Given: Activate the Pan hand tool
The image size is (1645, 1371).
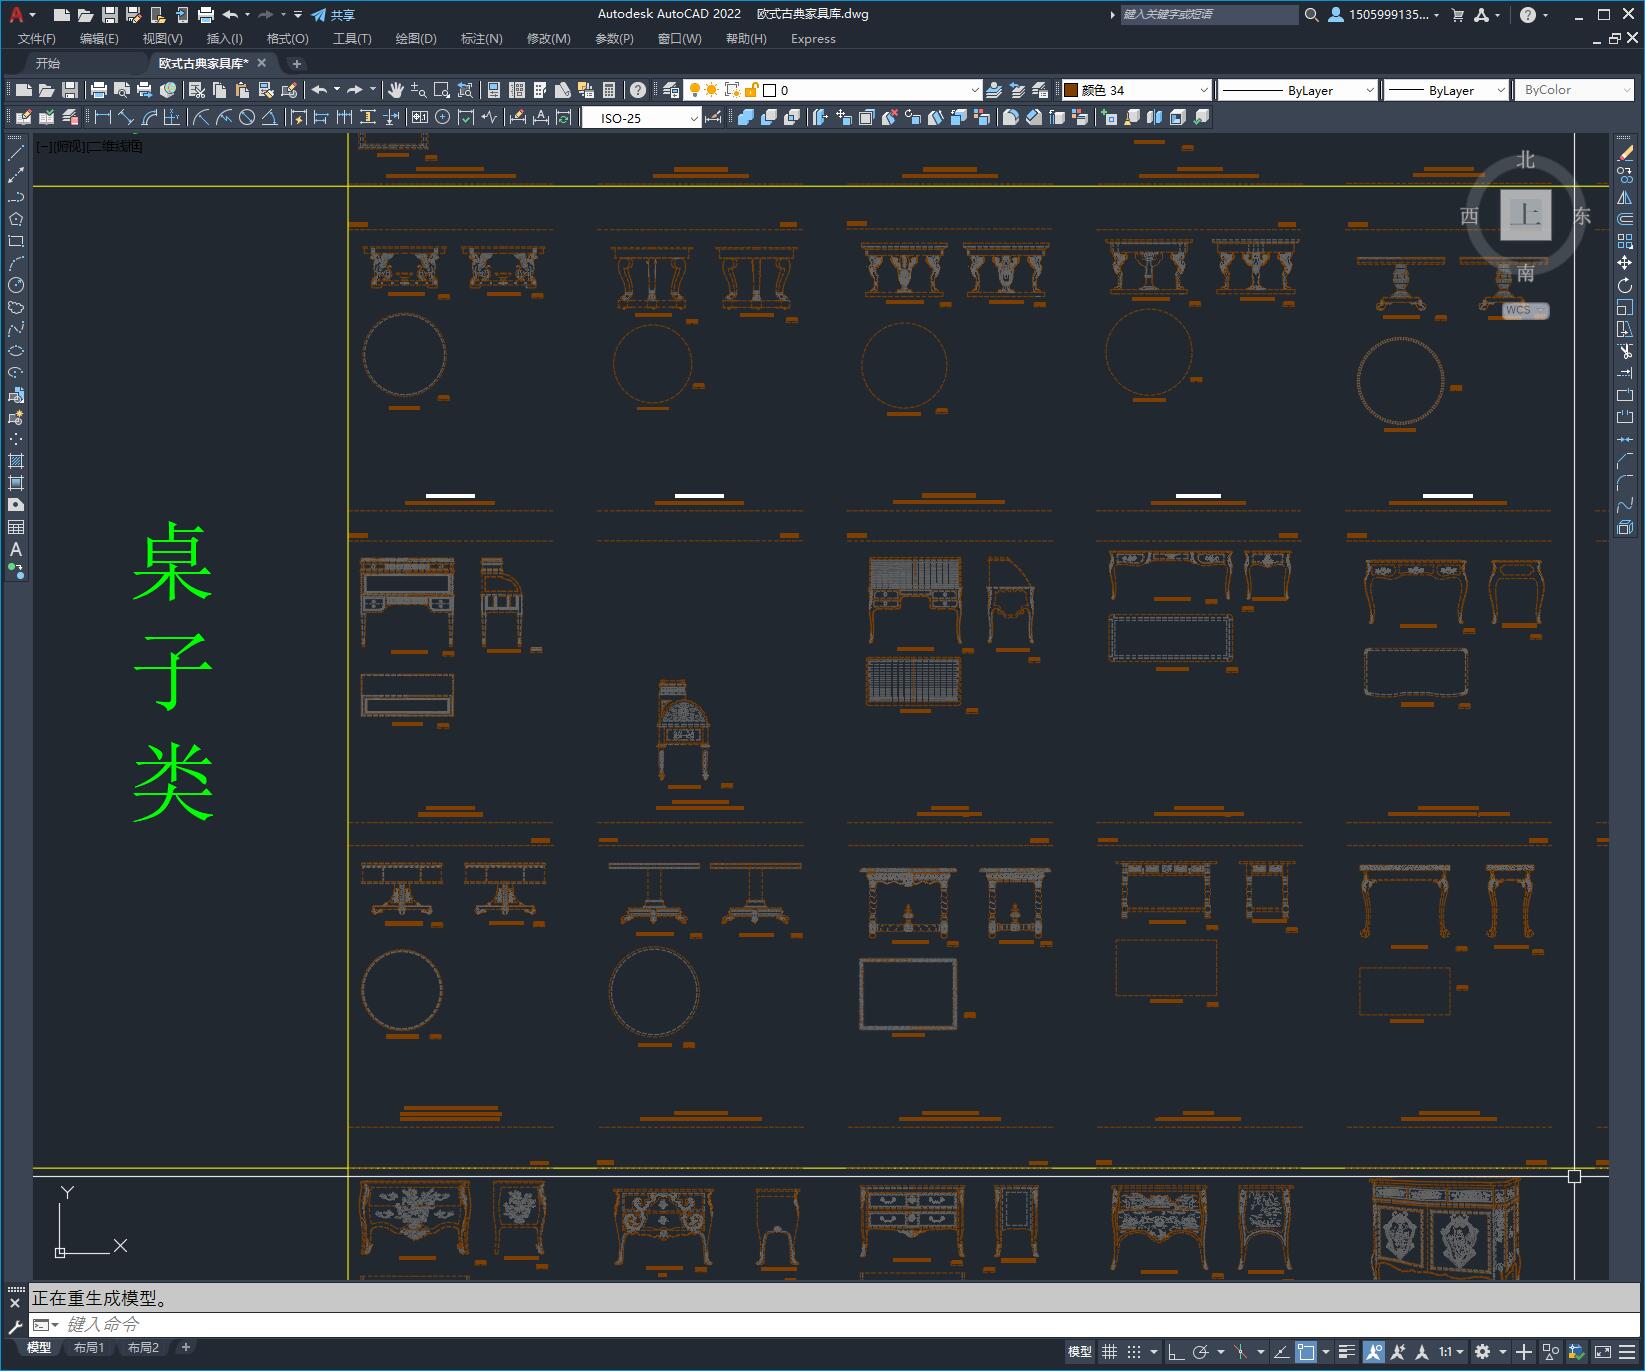Looking at the screenshot, I should pos(396,90).
